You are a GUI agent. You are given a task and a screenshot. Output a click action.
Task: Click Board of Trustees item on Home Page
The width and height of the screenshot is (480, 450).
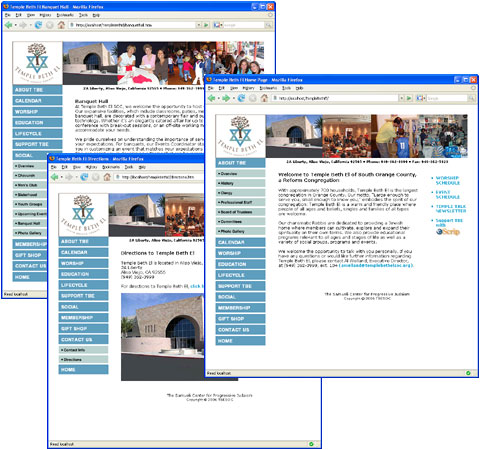(240, 212)
